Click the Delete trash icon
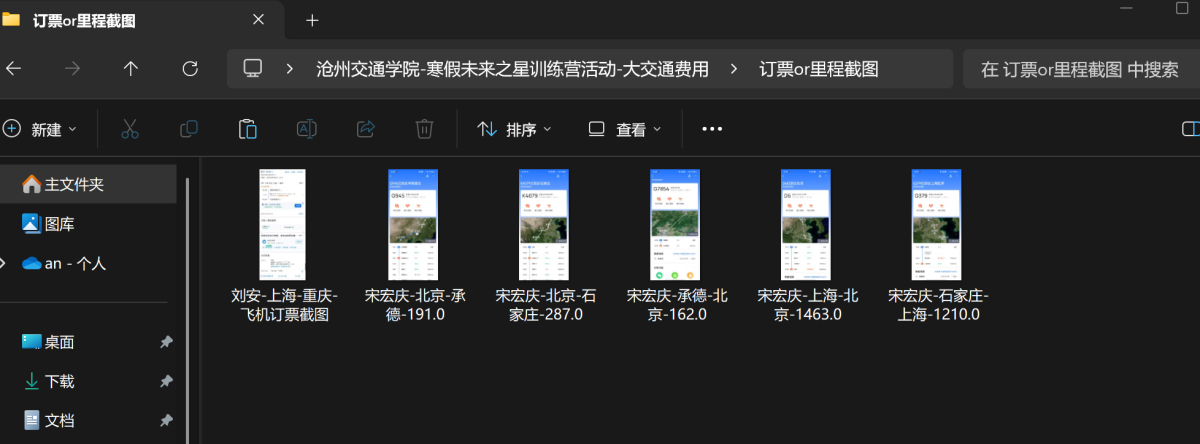1200x444 pixels. tap(424, 129)
